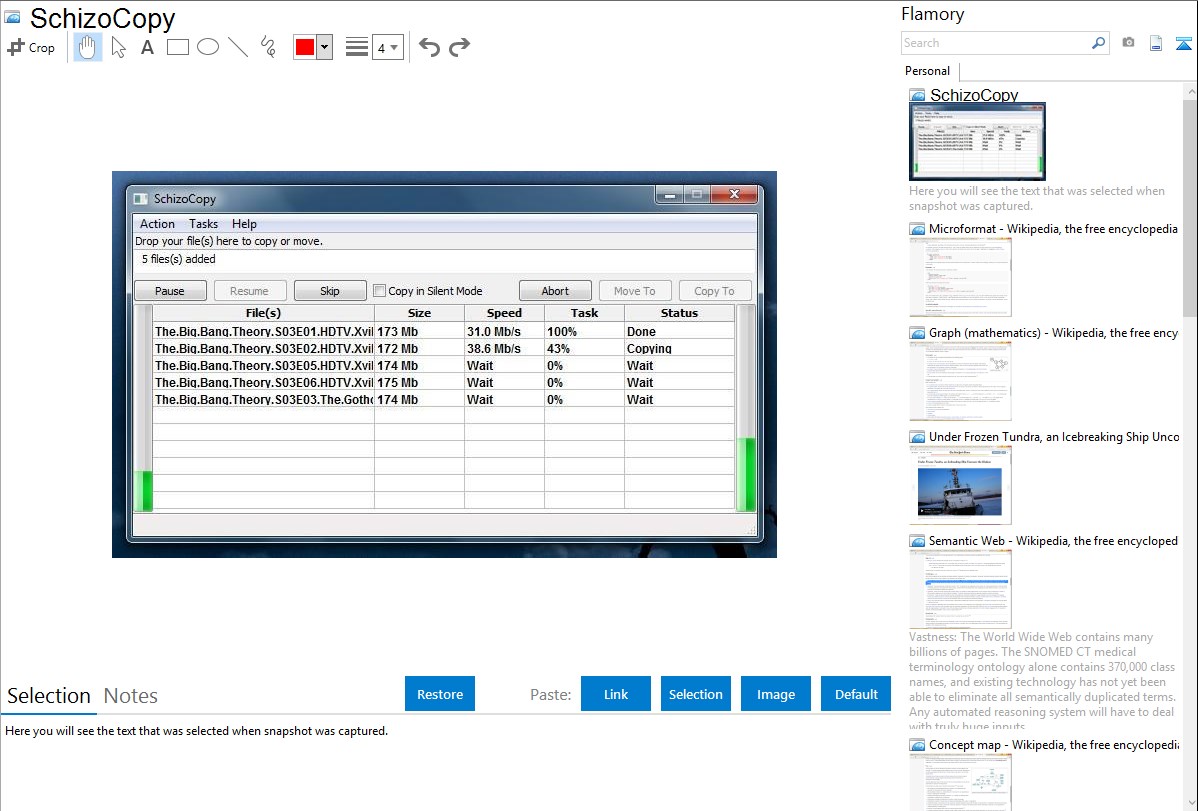Screen dimensions: 1198x811
Task: Select the S03E06 file row
Action: coord(443,382)
